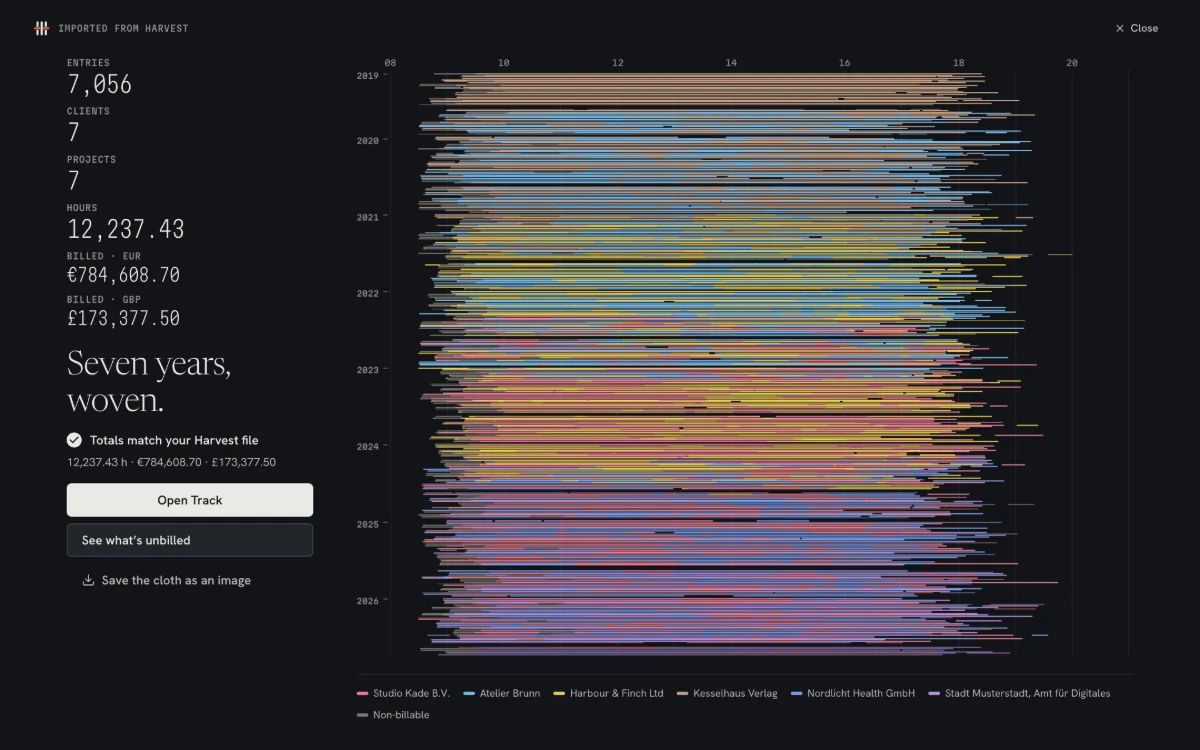The width and height of the screenshot is (1200, 750).
Task: Click the totals match checkmark icon
Action: point(74,440)
